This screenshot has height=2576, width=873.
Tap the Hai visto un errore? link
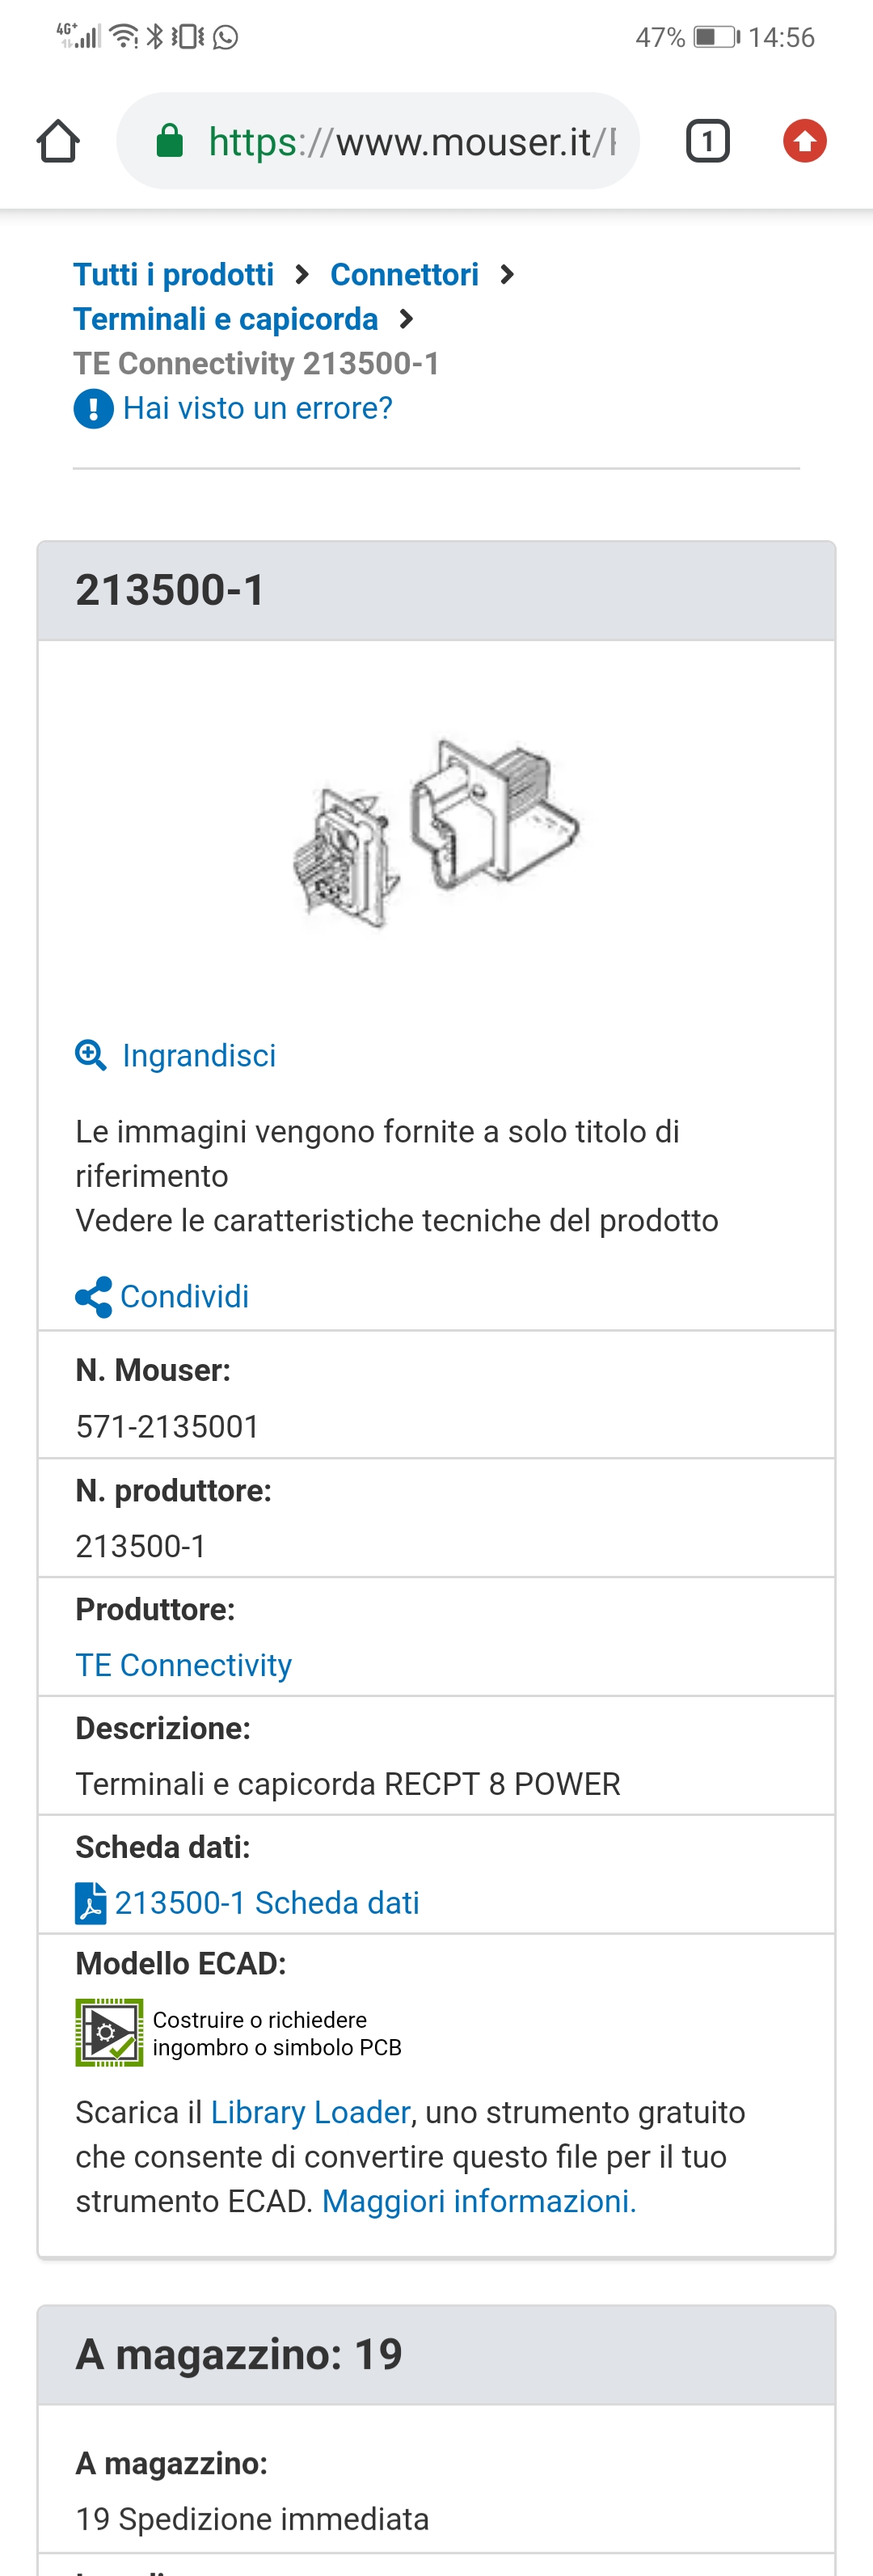coord(257,408)
